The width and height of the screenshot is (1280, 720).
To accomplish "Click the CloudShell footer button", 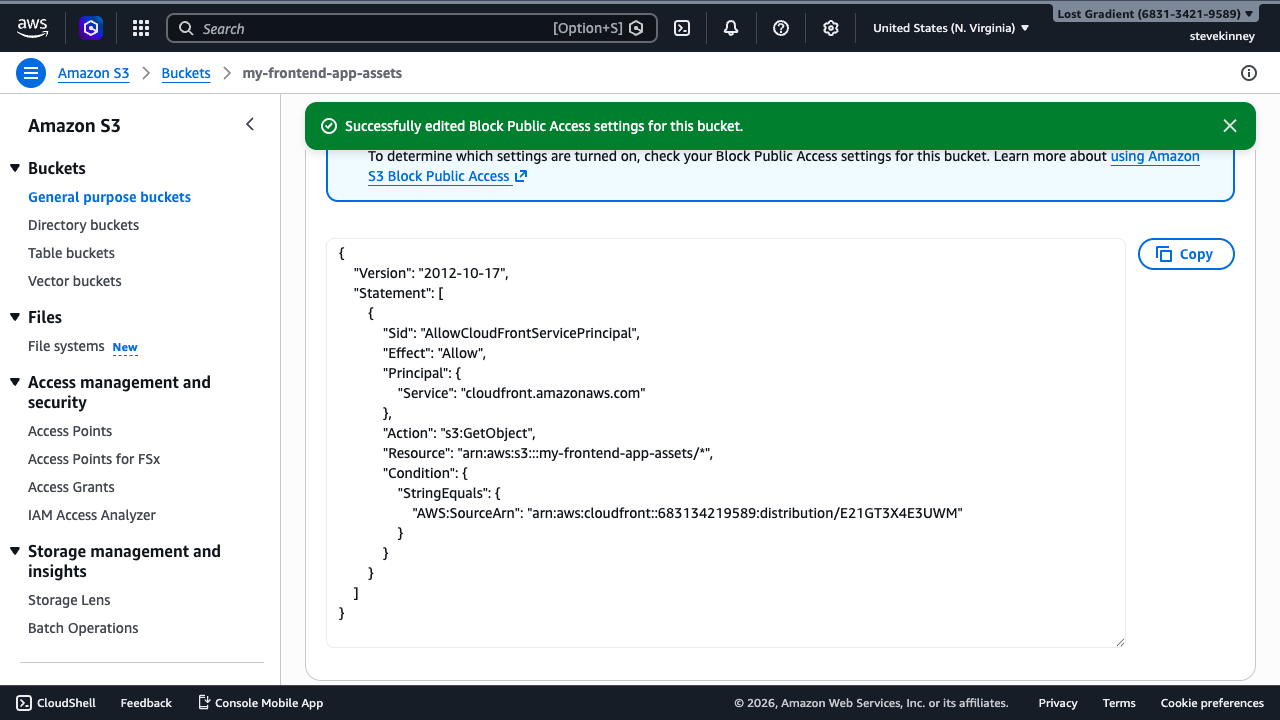I will click(x=56, y=703).
